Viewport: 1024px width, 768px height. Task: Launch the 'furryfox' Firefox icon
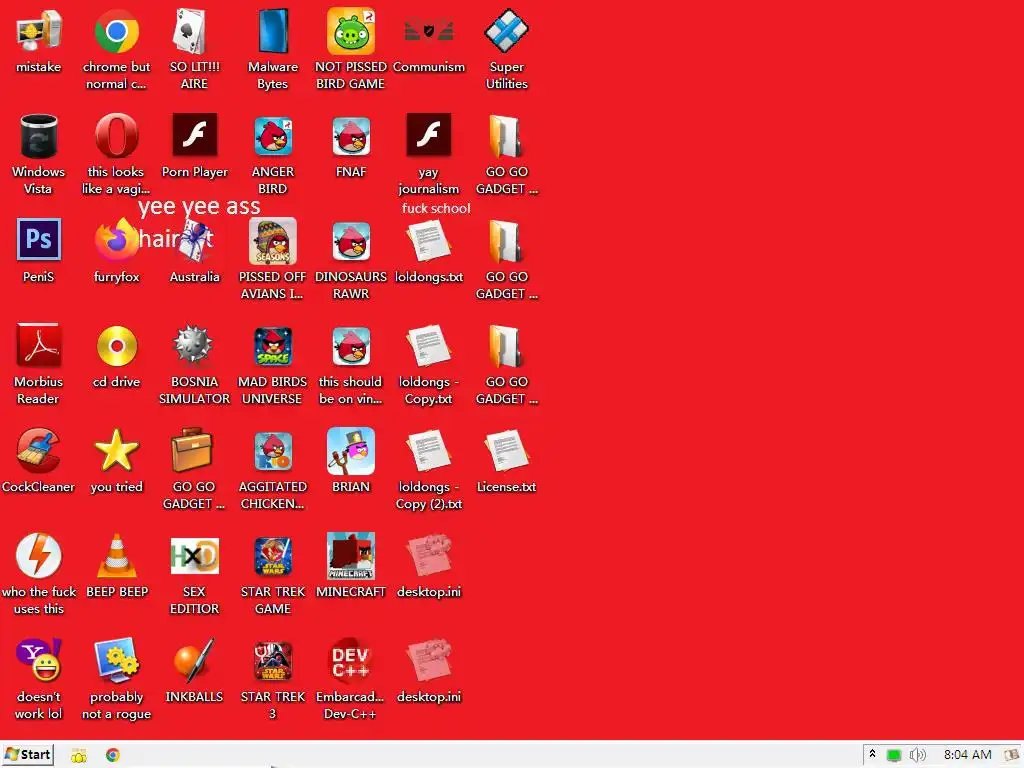coord(116,240)
